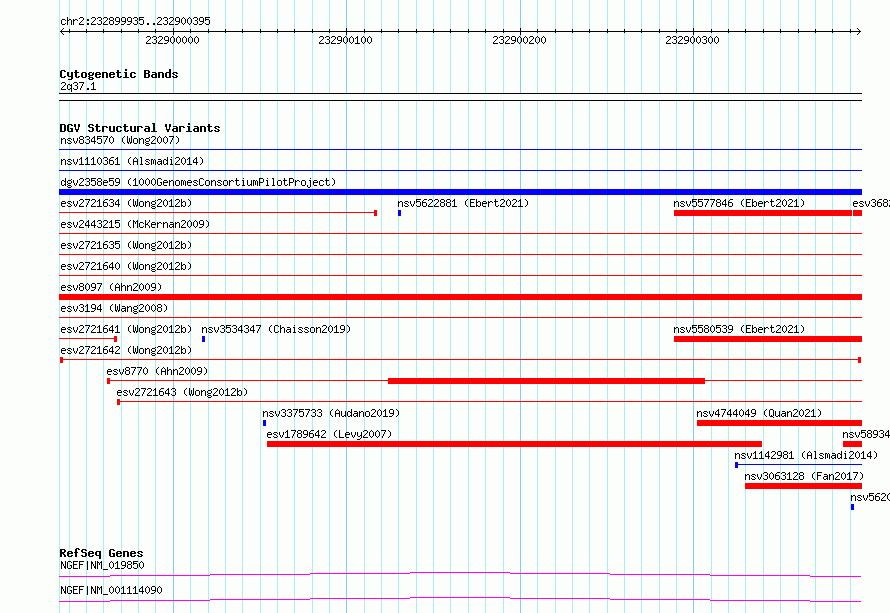Click the ruler's right arrow end

pyautogui.click(x=858, y=32)
